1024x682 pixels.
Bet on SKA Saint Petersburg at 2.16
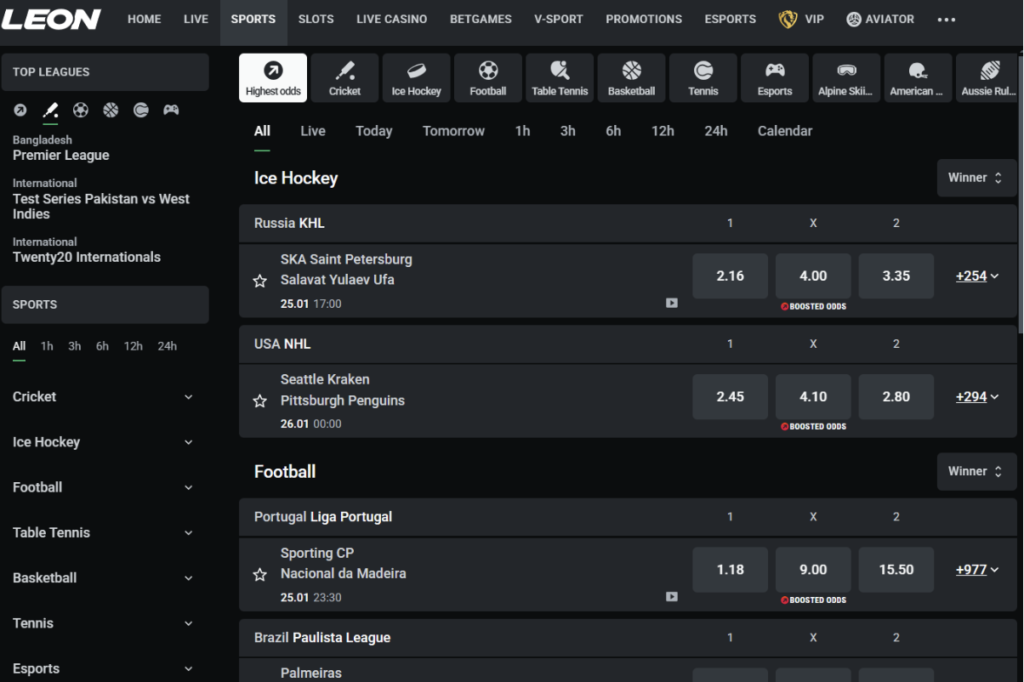[730, 276]
